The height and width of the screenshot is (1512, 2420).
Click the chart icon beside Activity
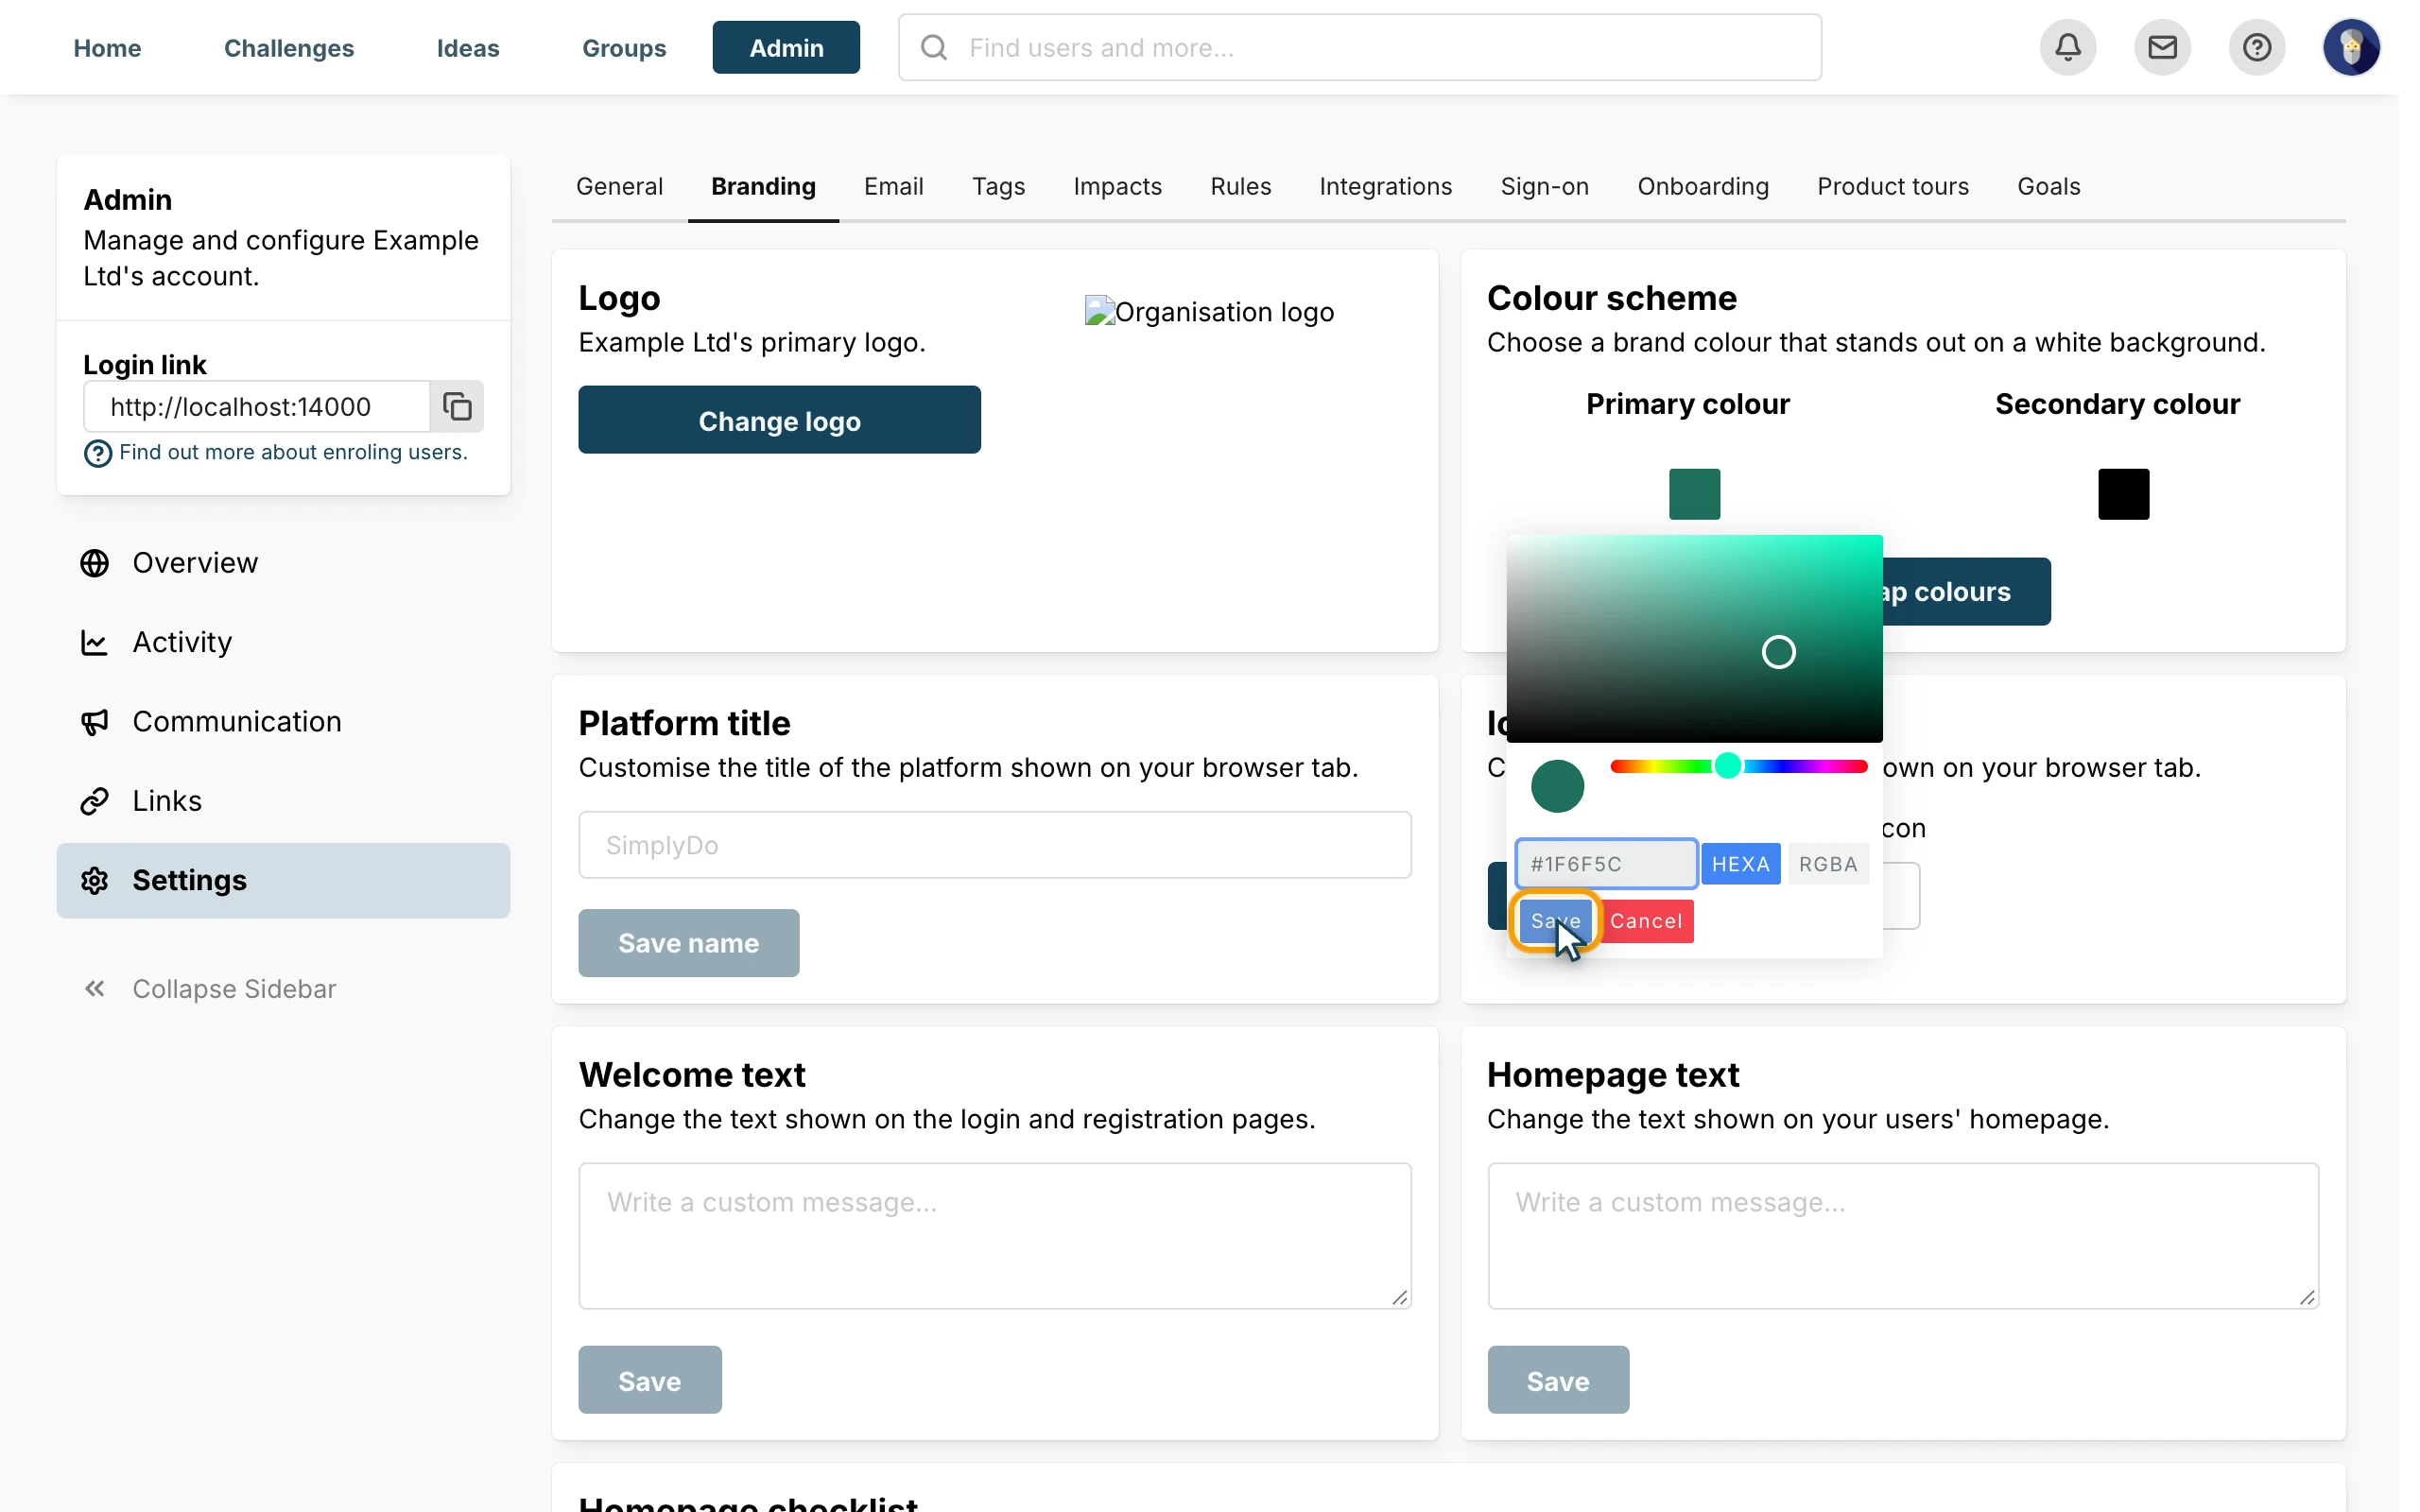click(95, 642)
